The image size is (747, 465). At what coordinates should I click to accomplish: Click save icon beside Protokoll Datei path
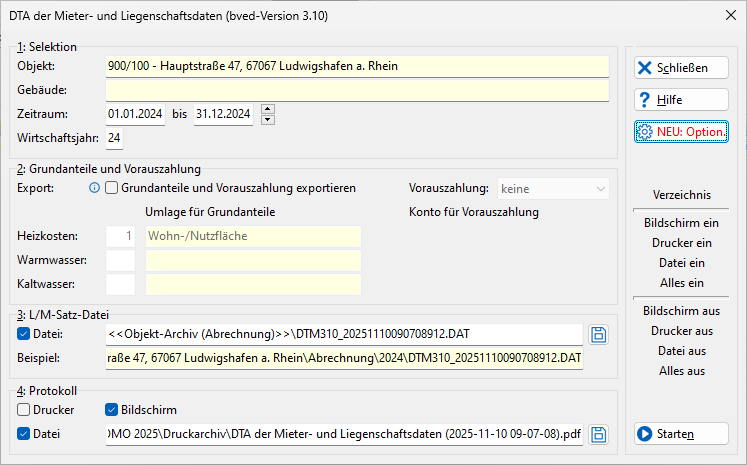coord(598,435)
